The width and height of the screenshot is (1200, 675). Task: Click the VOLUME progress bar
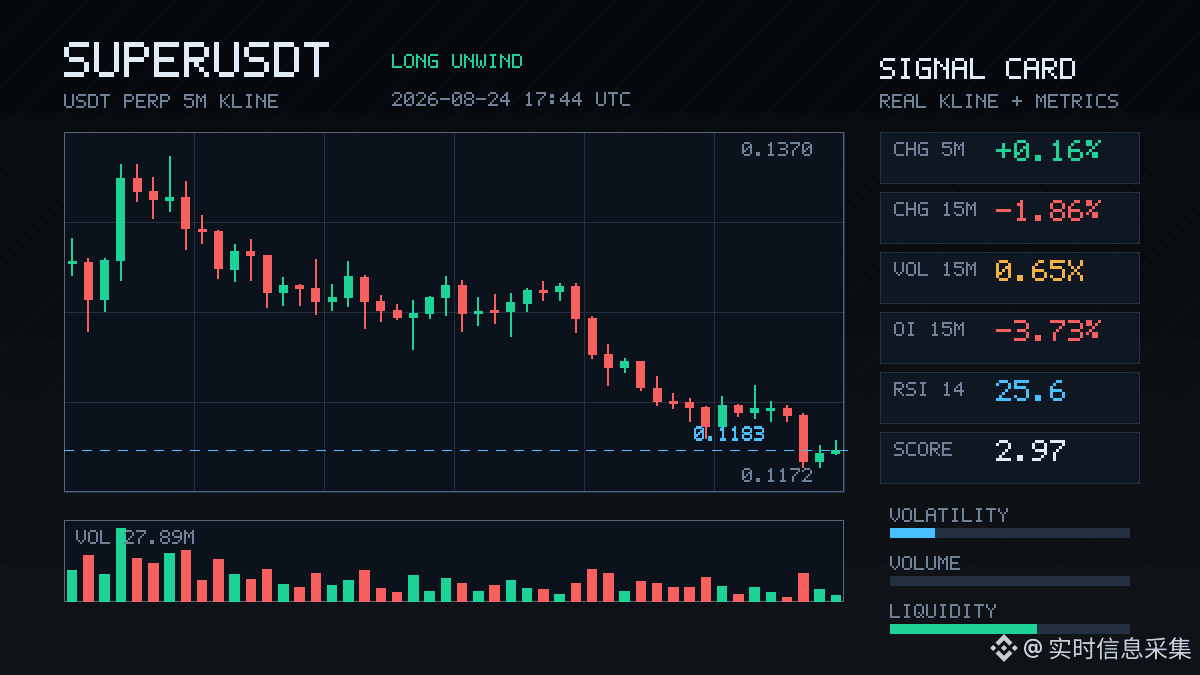pyautogui.click(x=1010, y=581)
